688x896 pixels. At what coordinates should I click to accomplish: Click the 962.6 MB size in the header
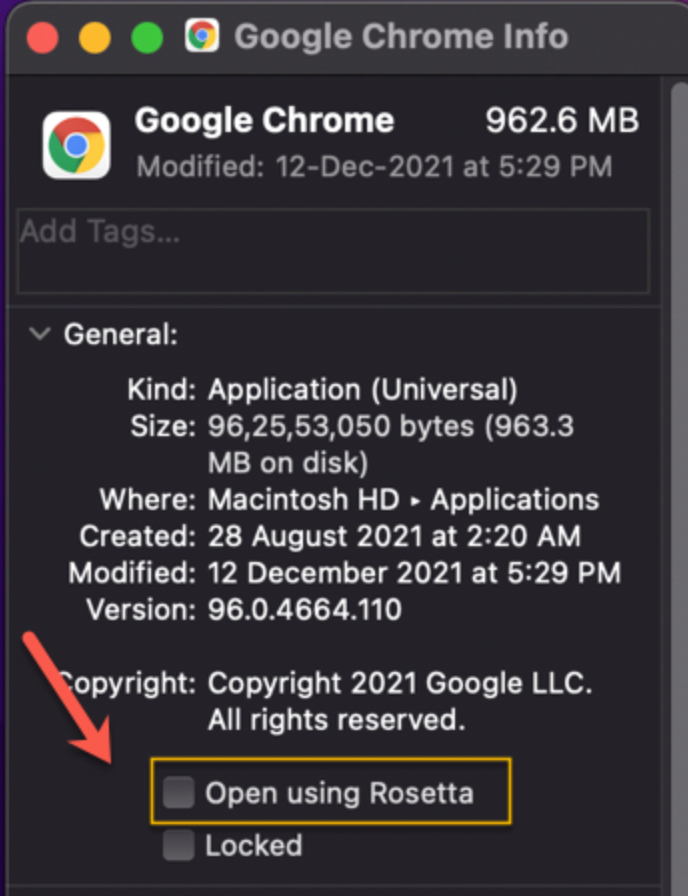click(x=561, y=122)
